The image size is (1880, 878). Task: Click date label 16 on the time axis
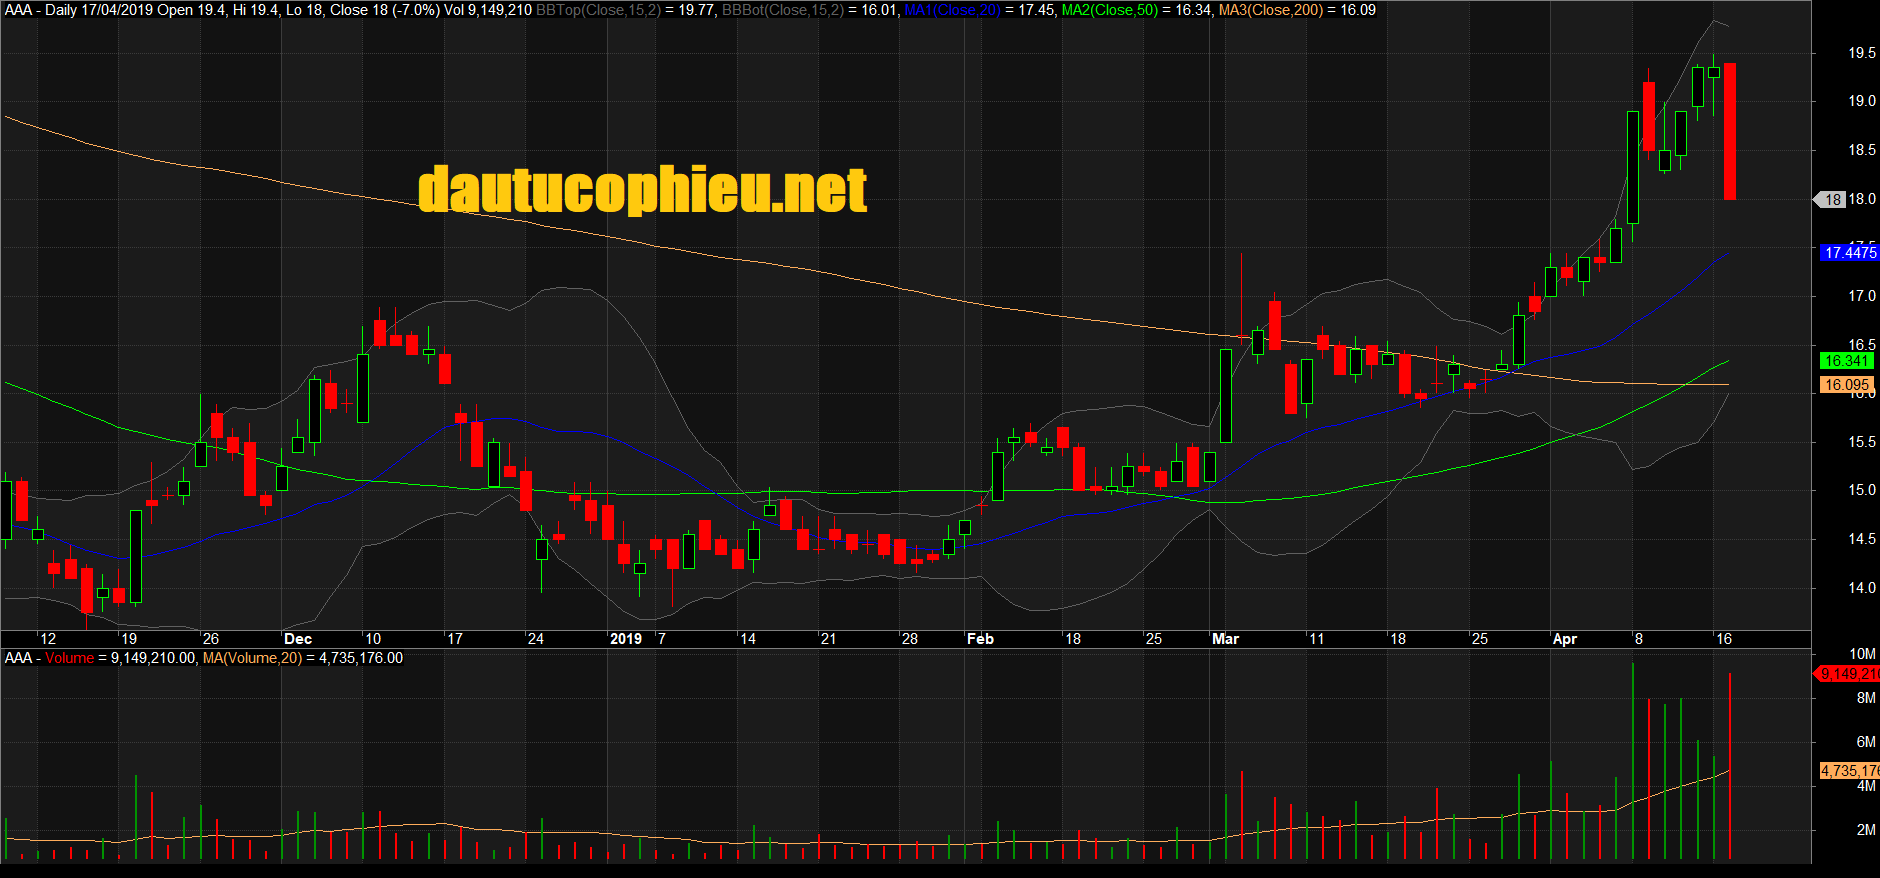pyautogui.click(x=1724, y=639)
